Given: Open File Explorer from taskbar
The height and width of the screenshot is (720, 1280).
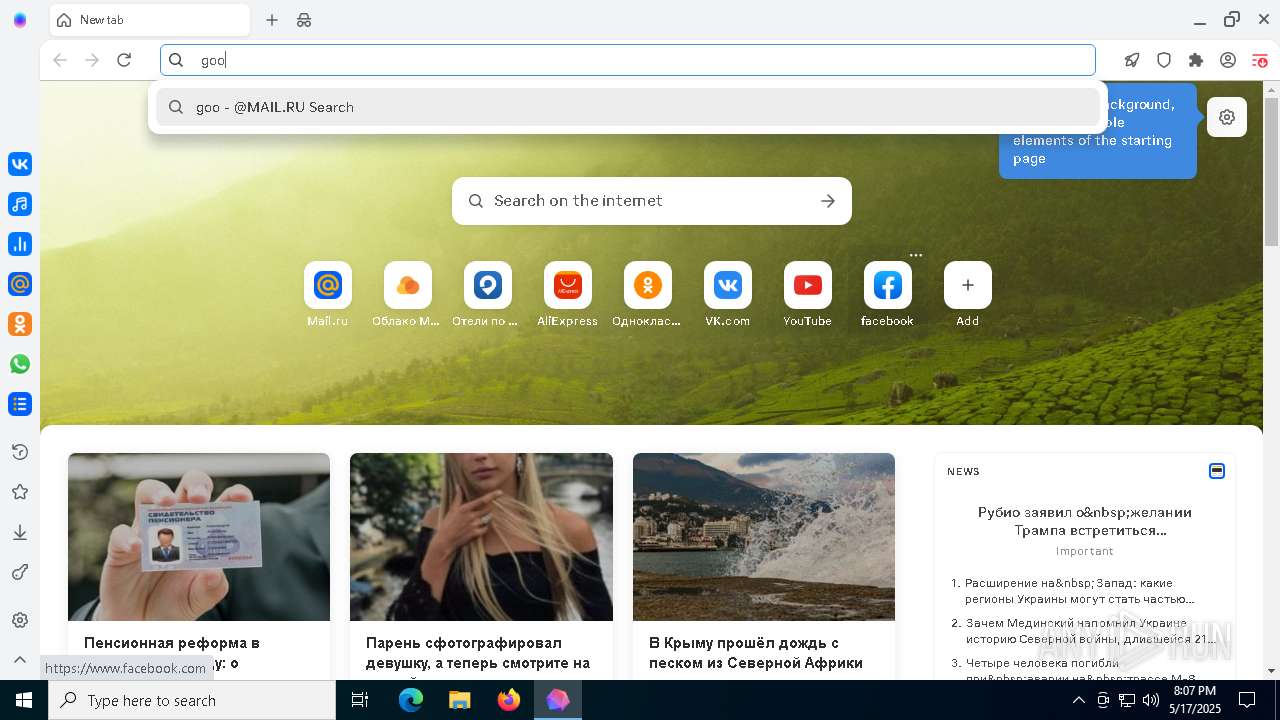Looking at the screenshot, I should coord(460,700).
